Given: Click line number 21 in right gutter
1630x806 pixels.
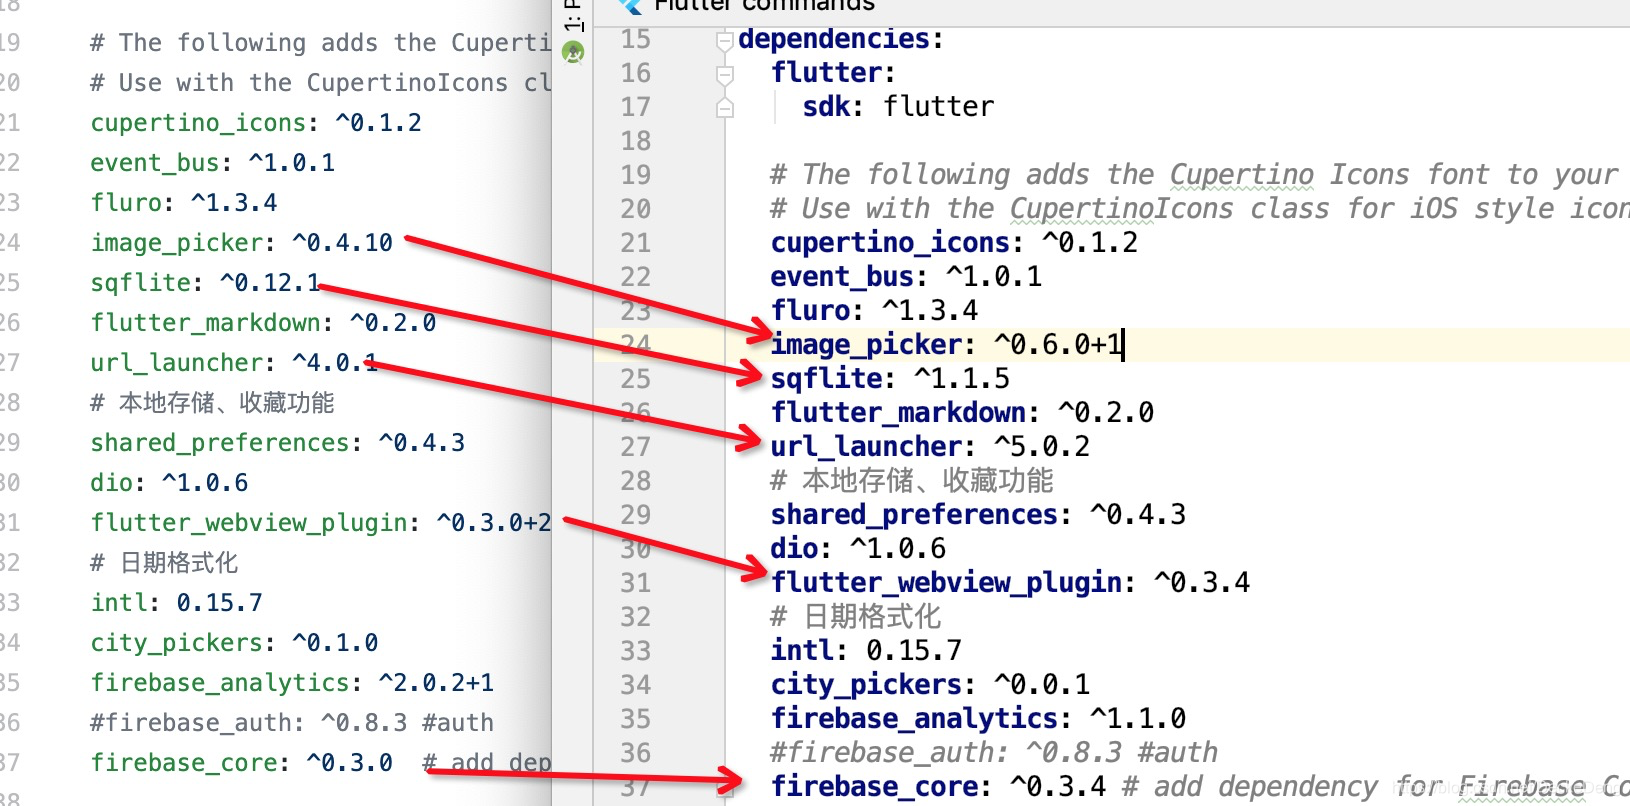Looking at the screenshot, I should 635,243.
